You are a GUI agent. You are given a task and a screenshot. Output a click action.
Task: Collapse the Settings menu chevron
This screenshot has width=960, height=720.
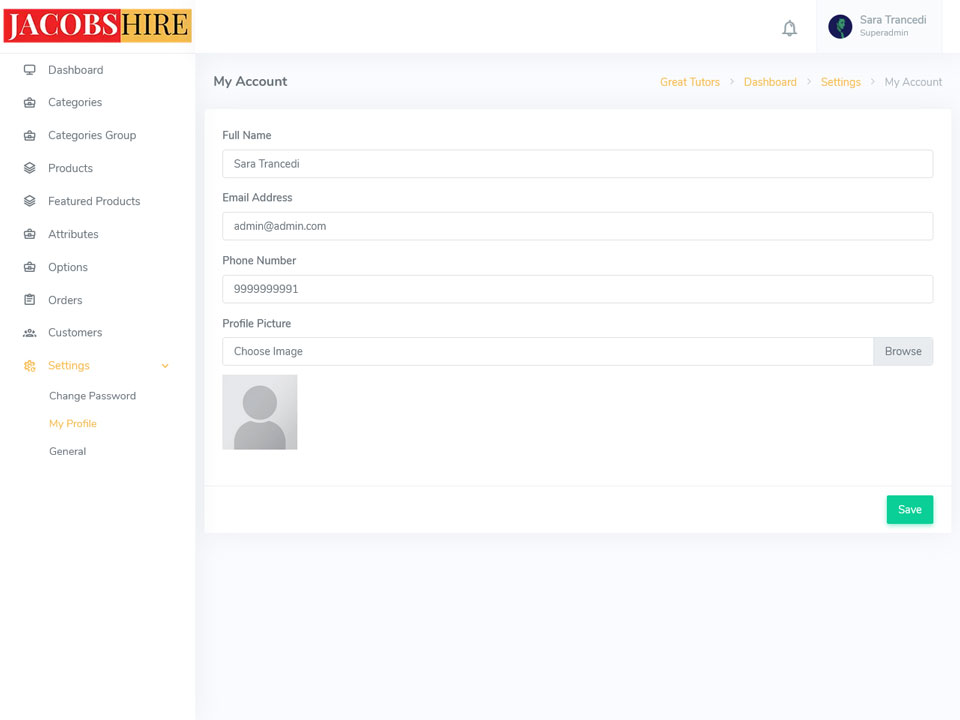click(x=165, y=366)
